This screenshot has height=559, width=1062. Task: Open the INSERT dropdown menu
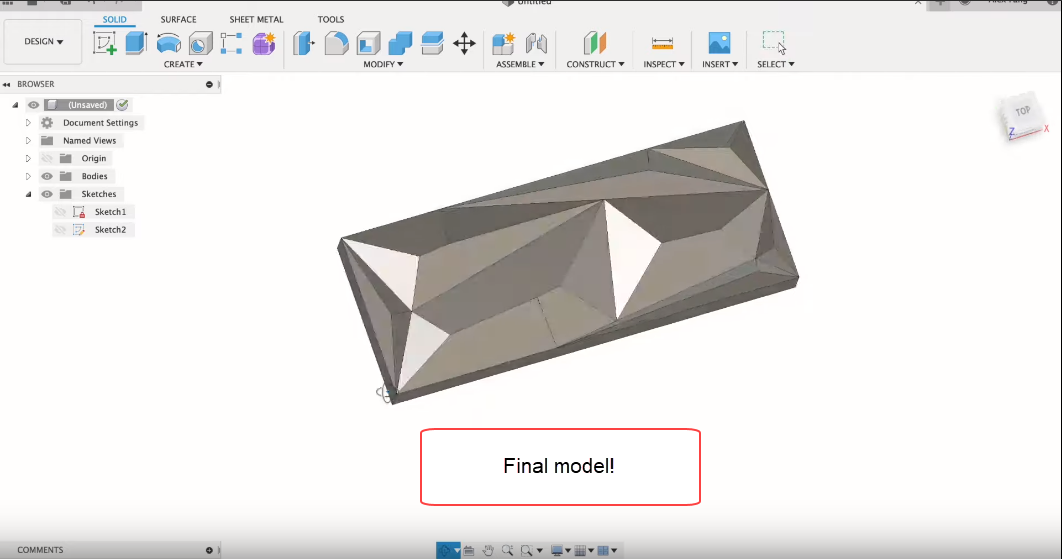pos(720,64)
